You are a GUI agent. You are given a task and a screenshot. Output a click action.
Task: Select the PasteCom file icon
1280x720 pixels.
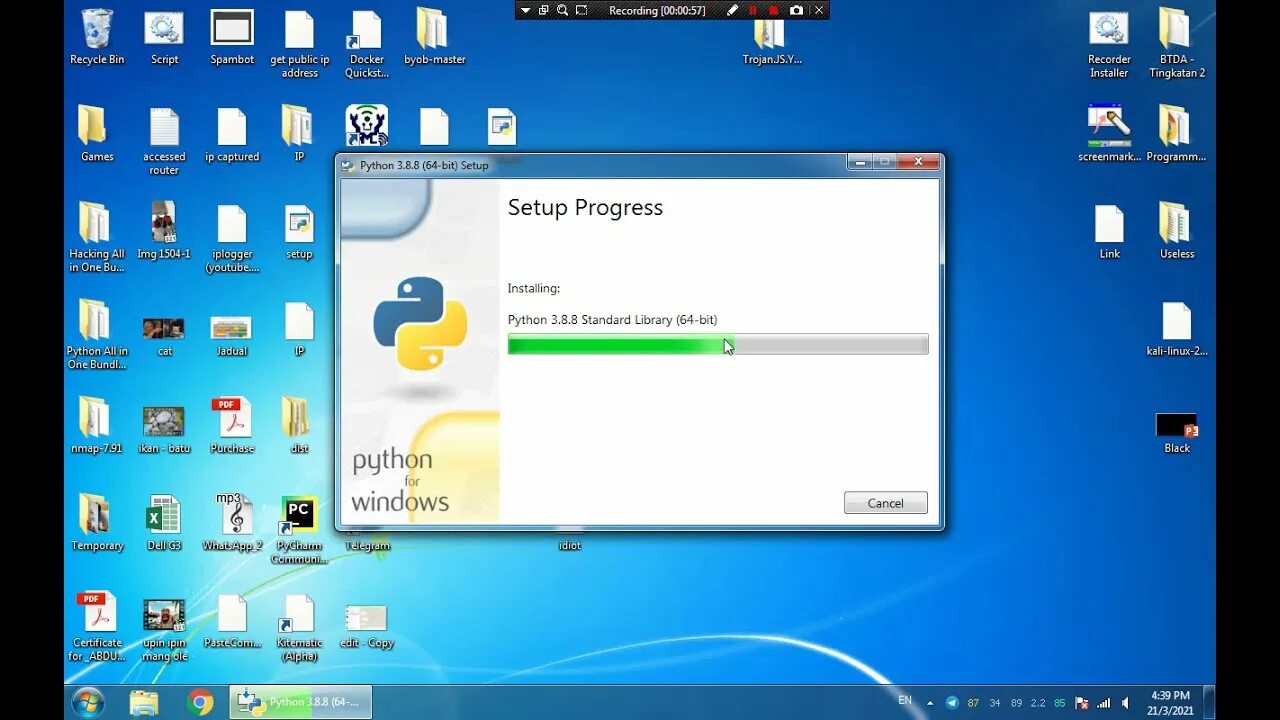[x=232, y=620]
